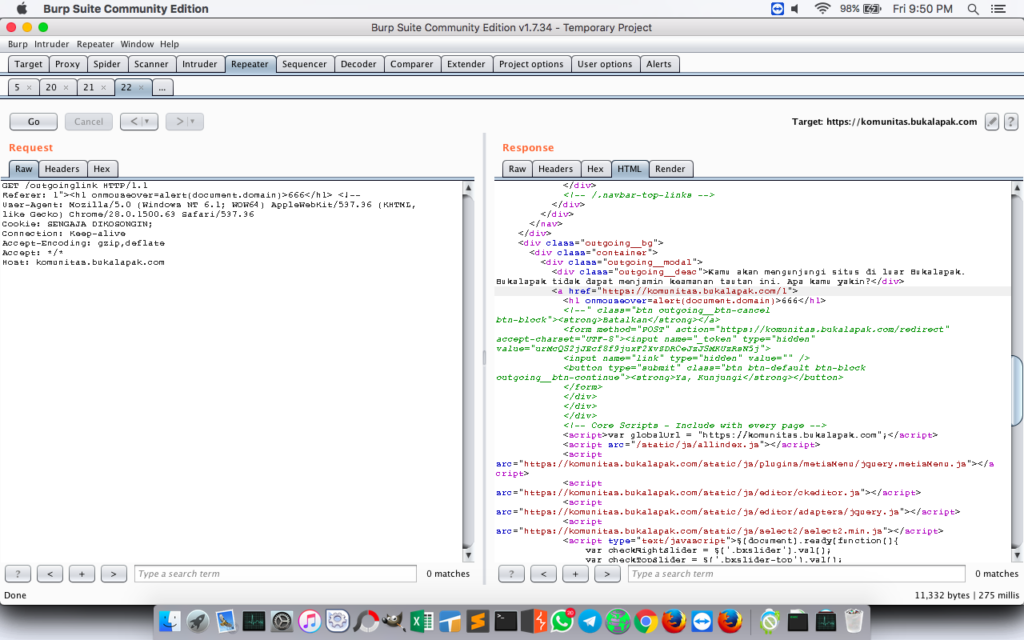The height and width of the screenshot is (640, 1024).
Task: Open iTunes from the dock
Action: tap(309, 620)
